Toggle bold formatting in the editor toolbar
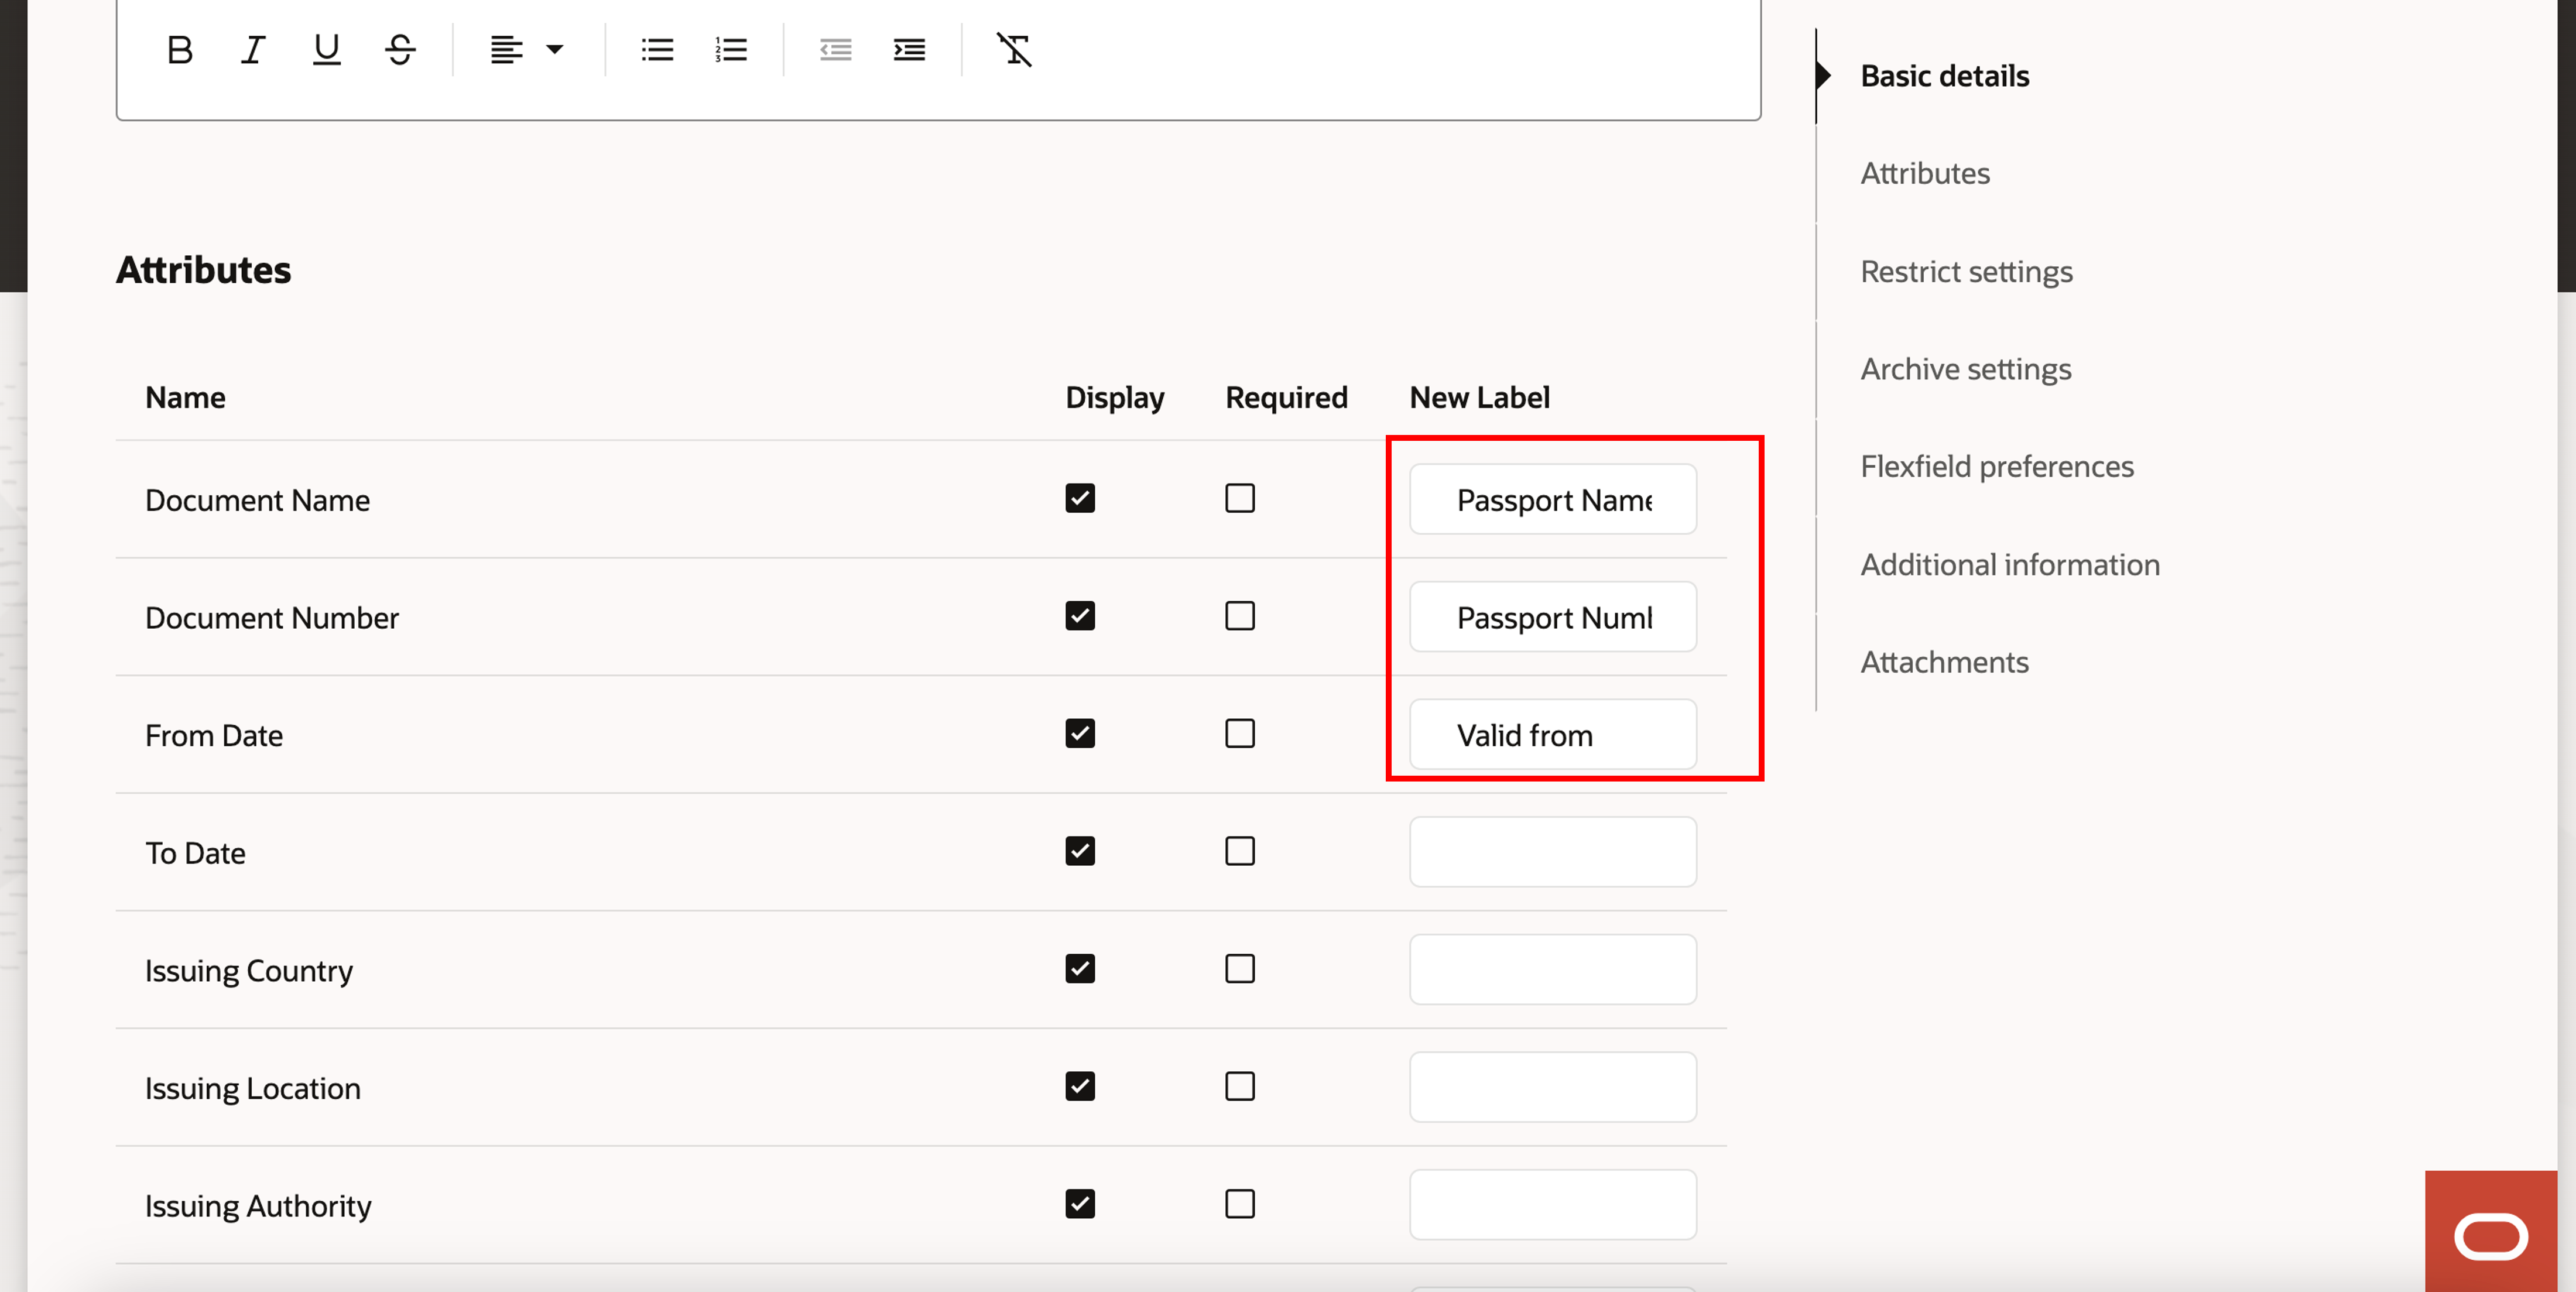The width and height of the screenshot is (2576, 1292). point(180,49)
